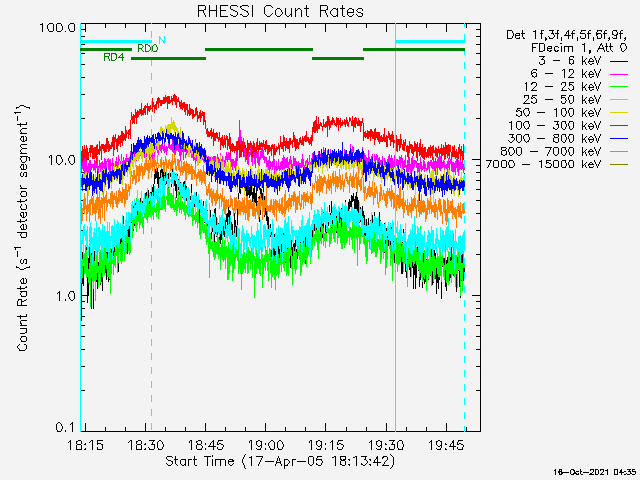Click the '19:15' time axis label
Screen dimensions: 640x480
click(x=326, y=445)
